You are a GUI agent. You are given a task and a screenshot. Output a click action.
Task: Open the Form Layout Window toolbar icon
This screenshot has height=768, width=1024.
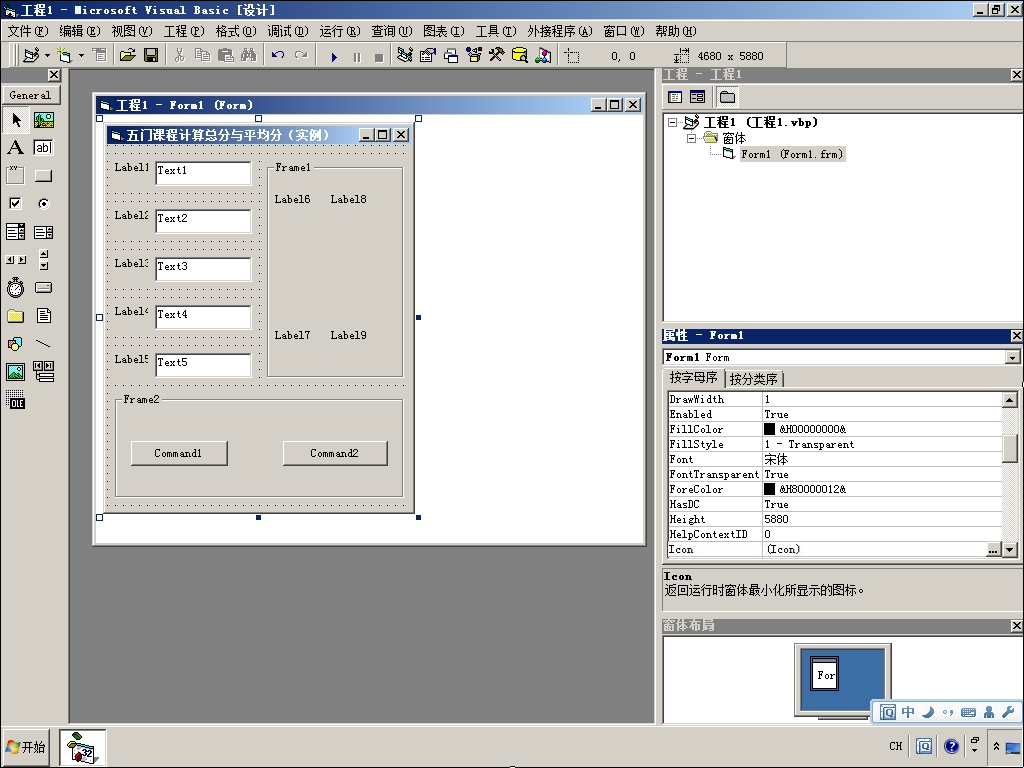[451, 56]
